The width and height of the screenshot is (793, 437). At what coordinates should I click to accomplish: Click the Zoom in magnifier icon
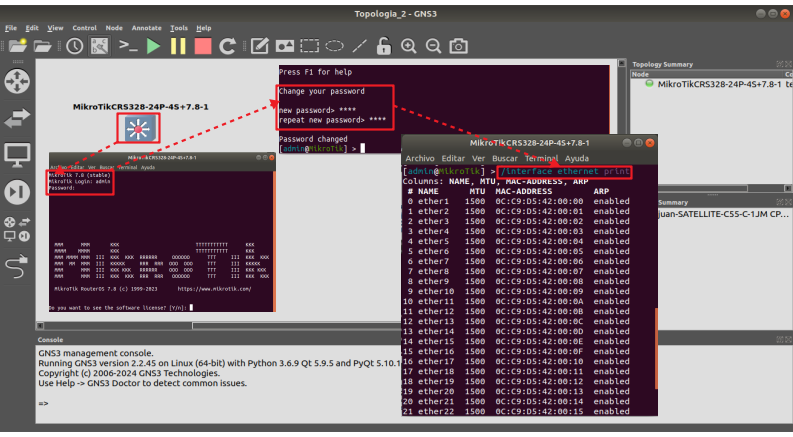tap(408, 46)
